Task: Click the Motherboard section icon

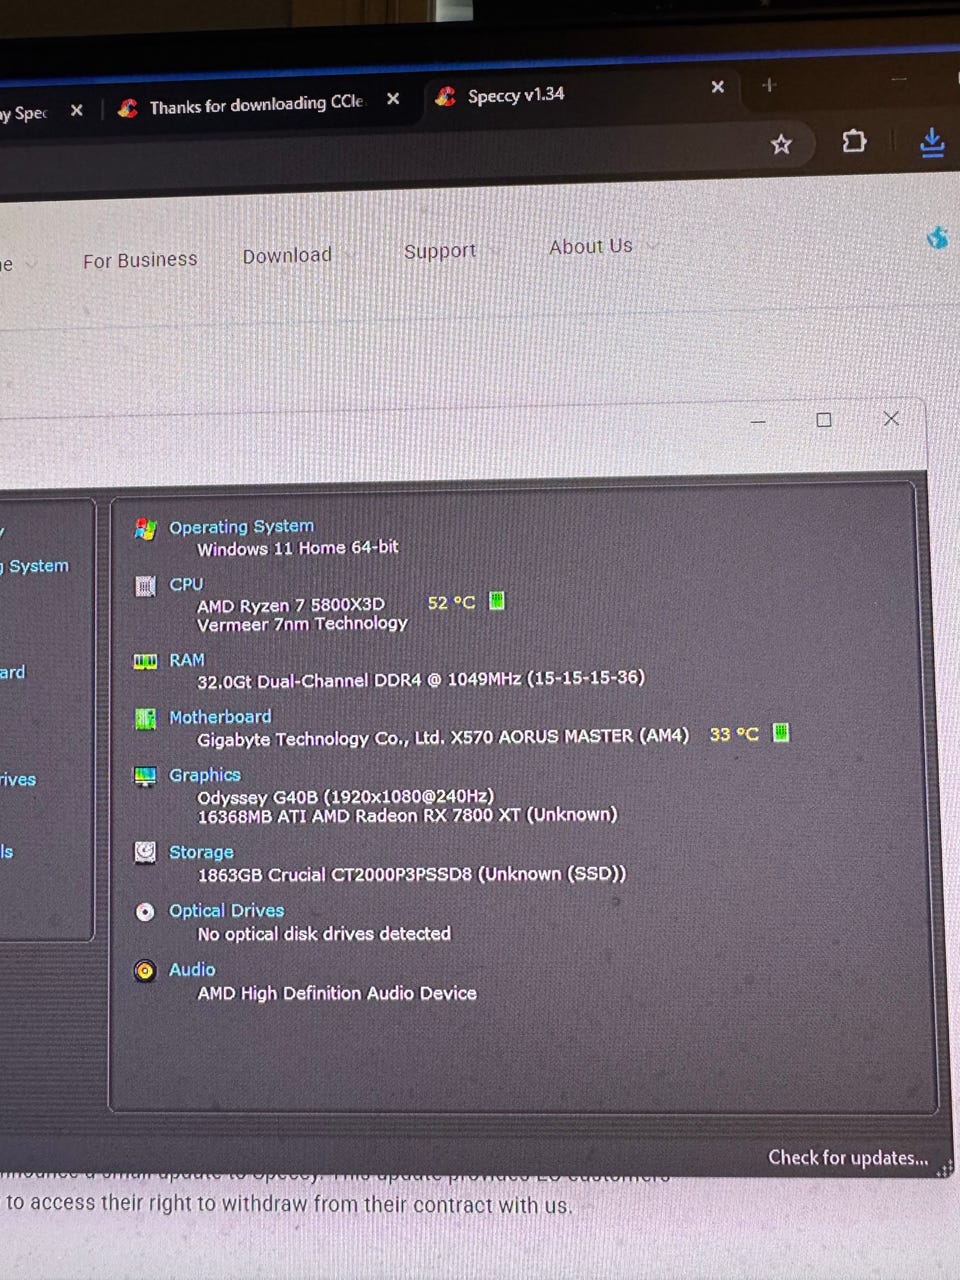Action: click(145, 718)
